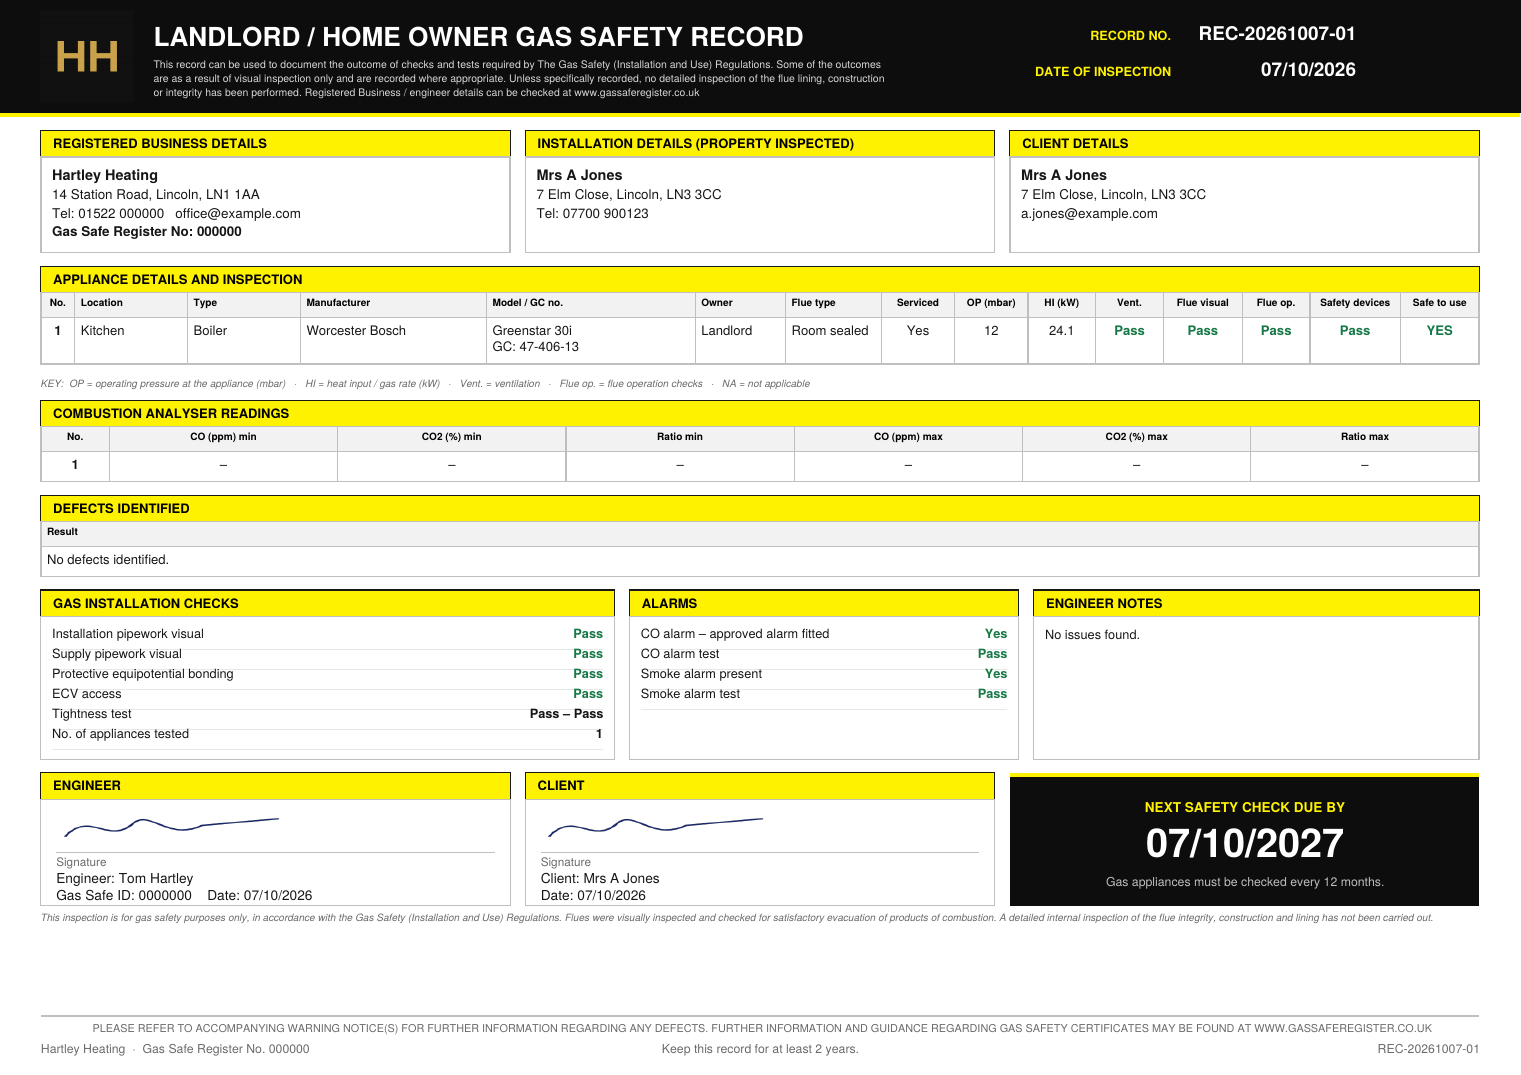Screen dimensions: 1521x1075
Task: Click 'Keep this record for at least 2 years.'
Action: (760, 1049)
